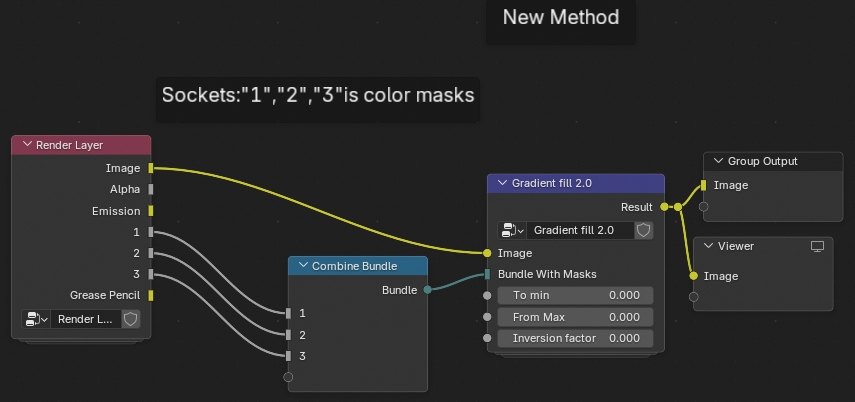Click the Grease Pencil output socket
855x402 pixels.
(x=150, y=295)
